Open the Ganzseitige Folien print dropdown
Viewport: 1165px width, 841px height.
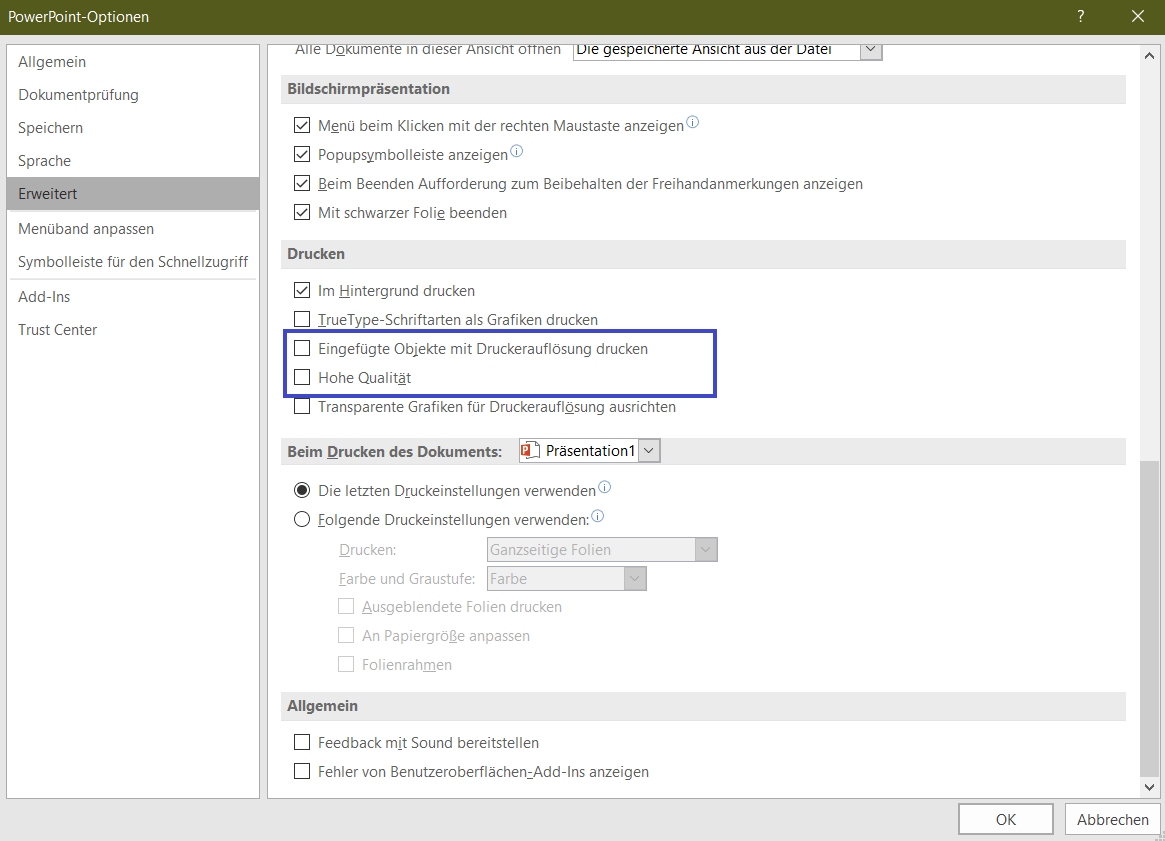706,550
